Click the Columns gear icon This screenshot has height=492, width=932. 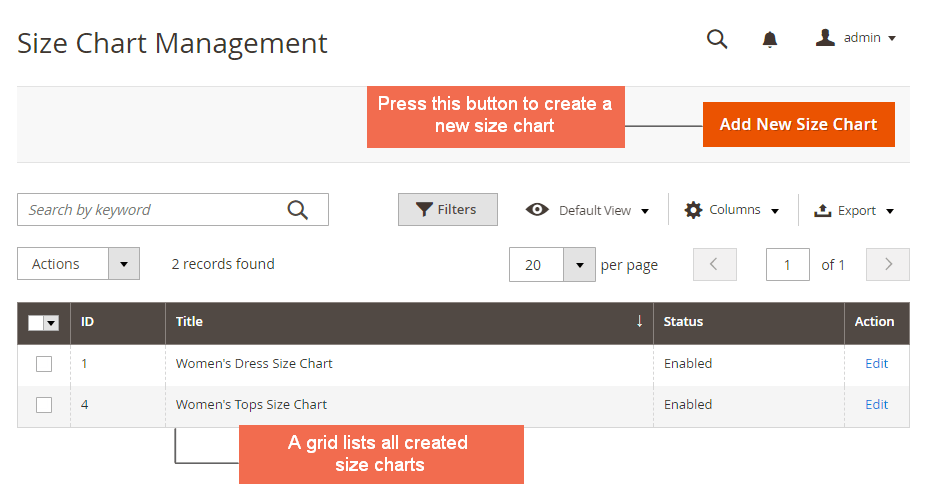[x=693, y=210]
